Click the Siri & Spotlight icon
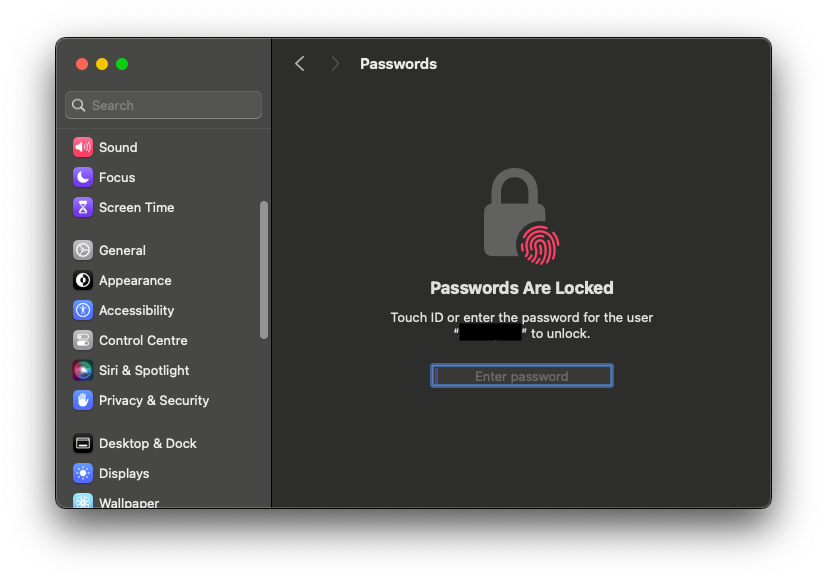 [x=83, y=370]
